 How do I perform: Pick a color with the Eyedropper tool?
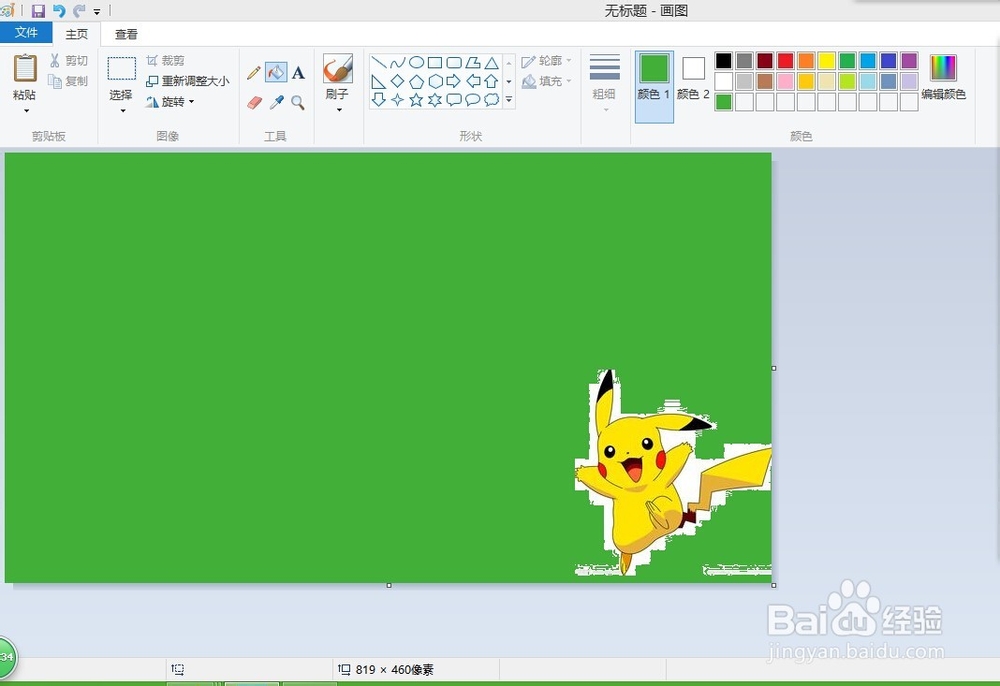tap(277, 102)
